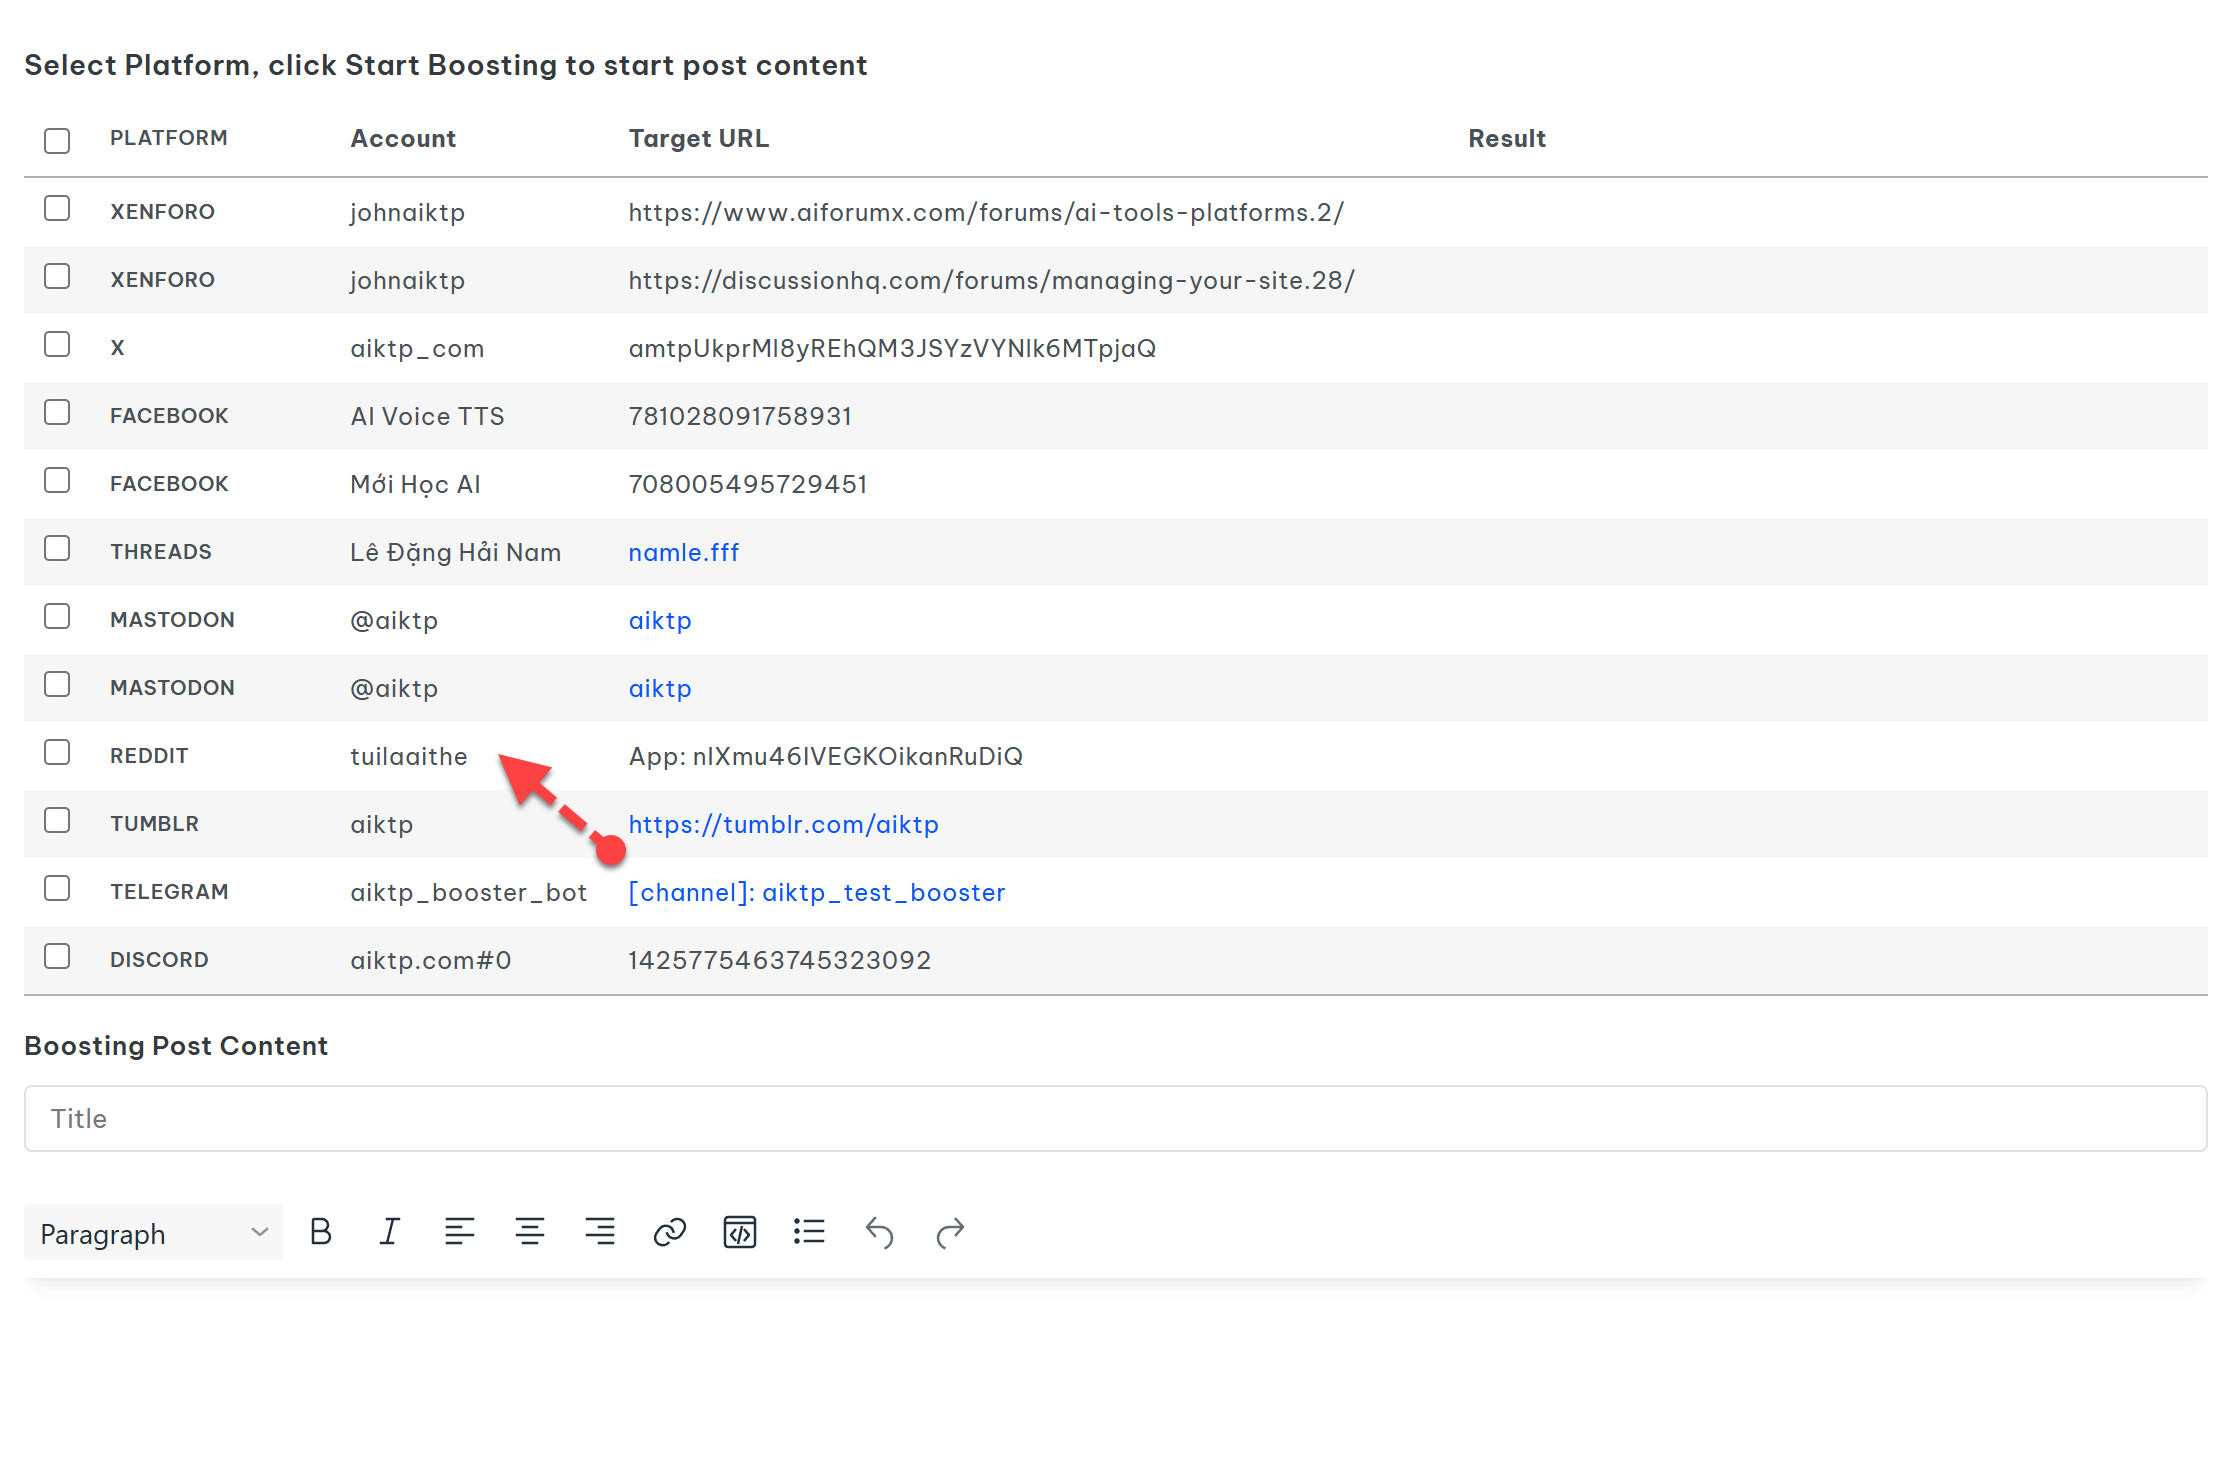Focus the Title input field

tap(1115, 1118)
